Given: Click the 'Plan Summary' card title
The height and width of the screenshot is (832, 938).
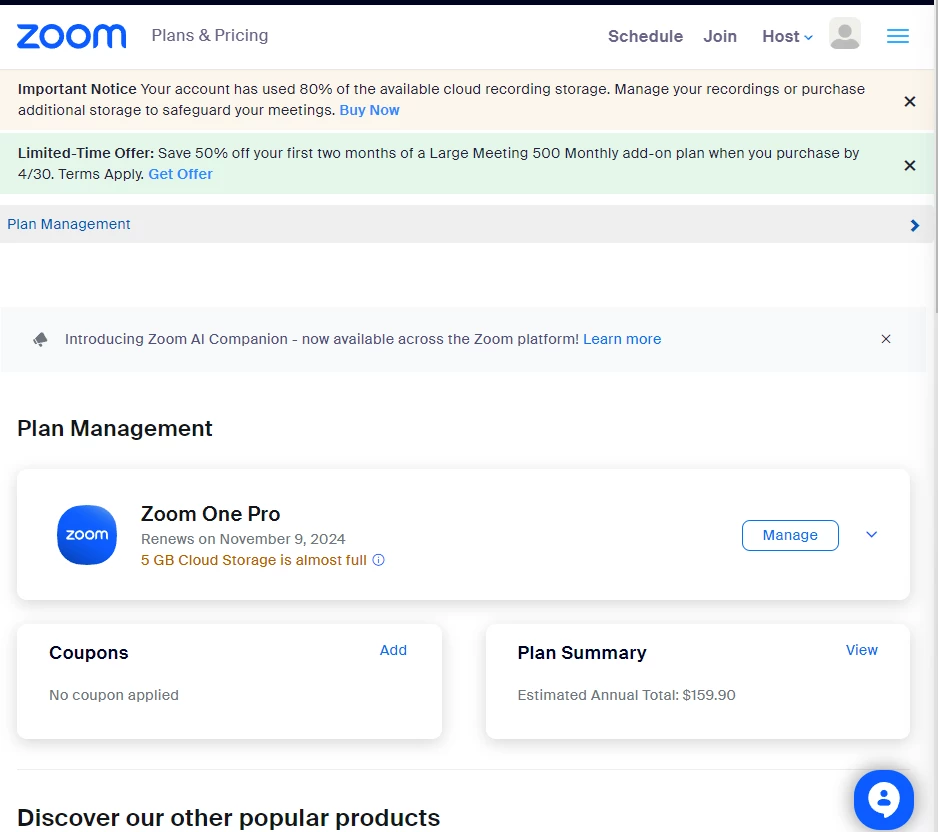Looking at the screenshot, I should coord(581,653).
